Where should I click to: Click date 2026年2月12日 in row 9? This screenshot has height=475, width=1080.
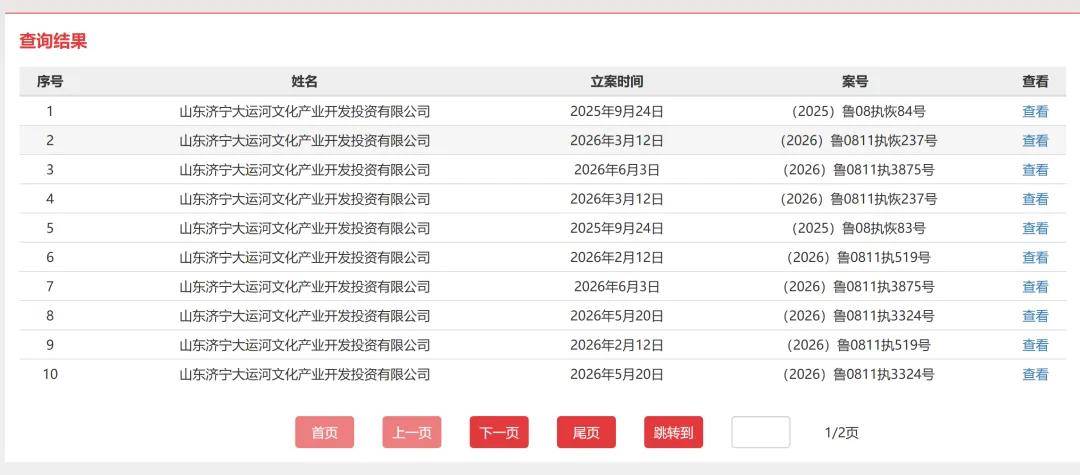[616, 345]
